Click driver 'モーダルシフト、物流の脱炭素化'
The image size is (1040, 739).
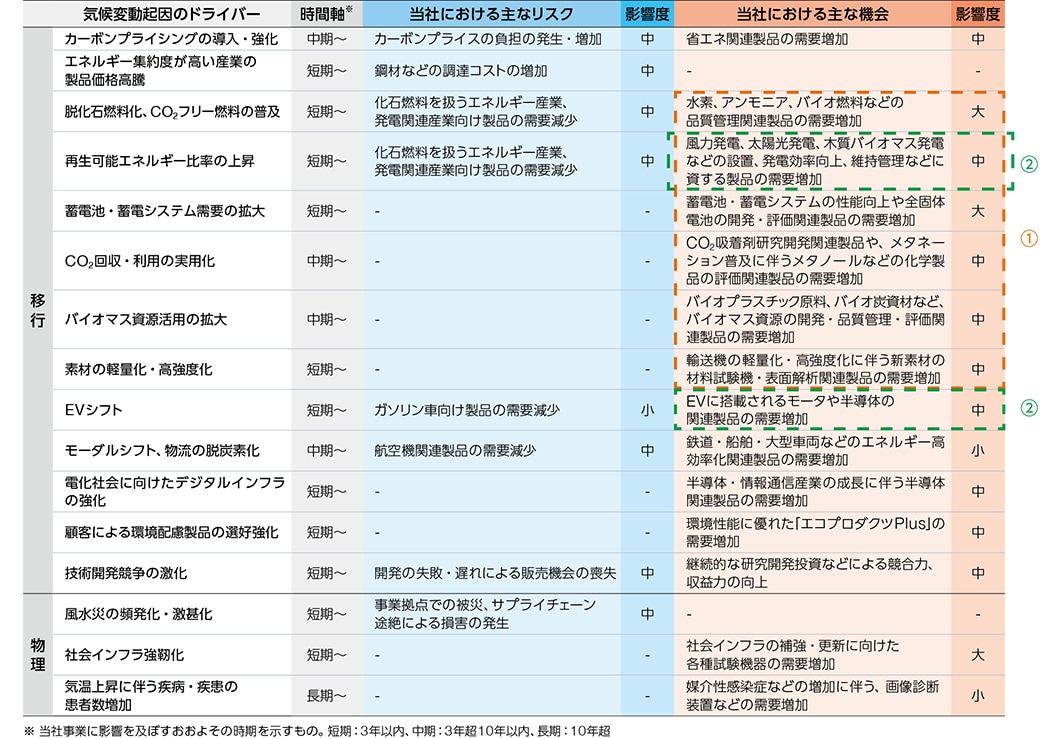(x=162, y=450)
